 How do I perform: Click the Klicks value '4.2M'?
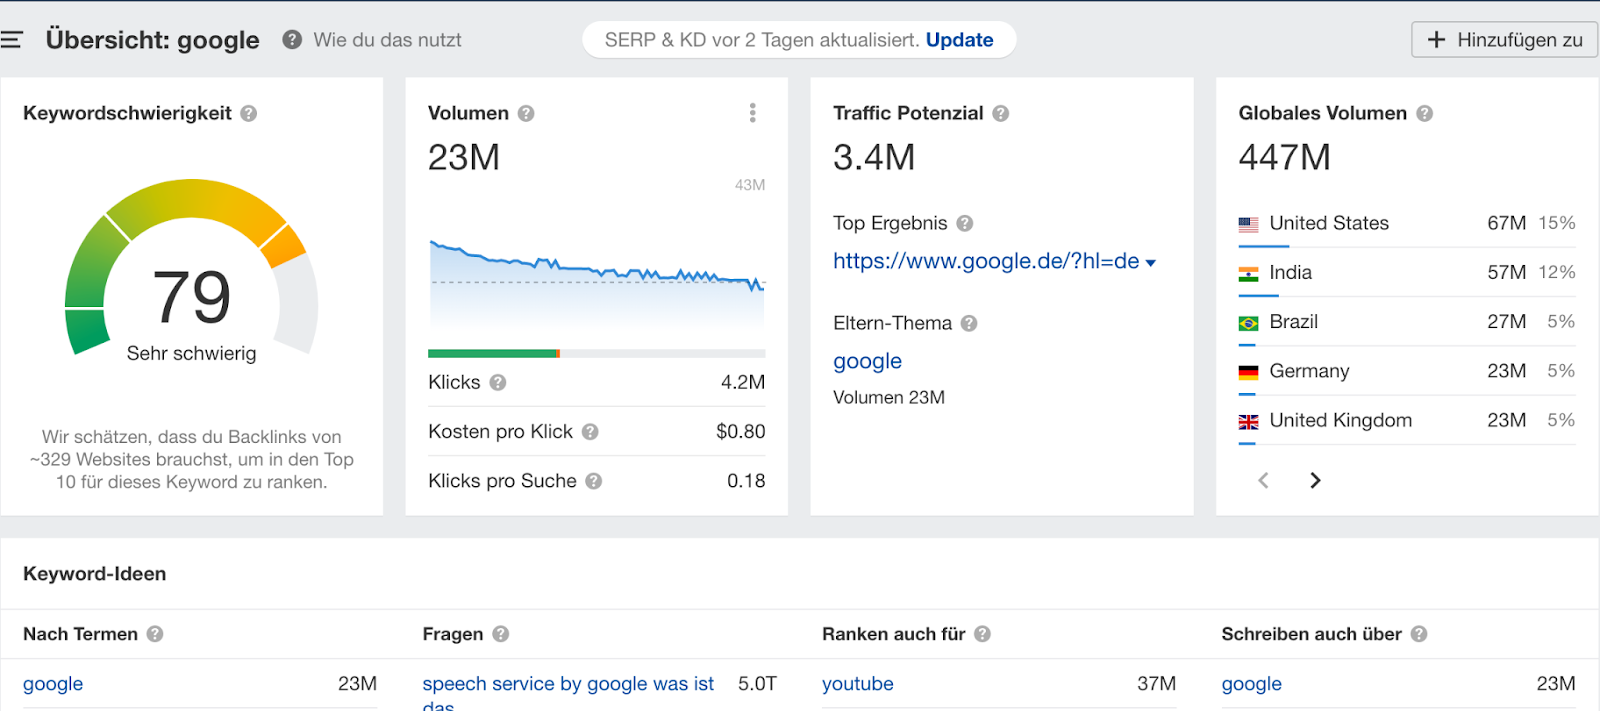tap(743, 383)
